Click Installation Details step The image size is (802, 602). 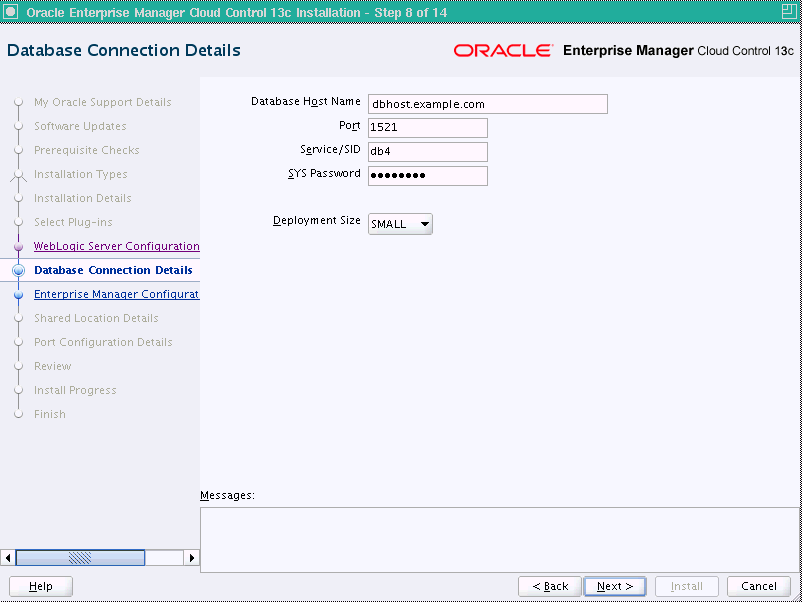pyautogui.click(x=83, y=198)
